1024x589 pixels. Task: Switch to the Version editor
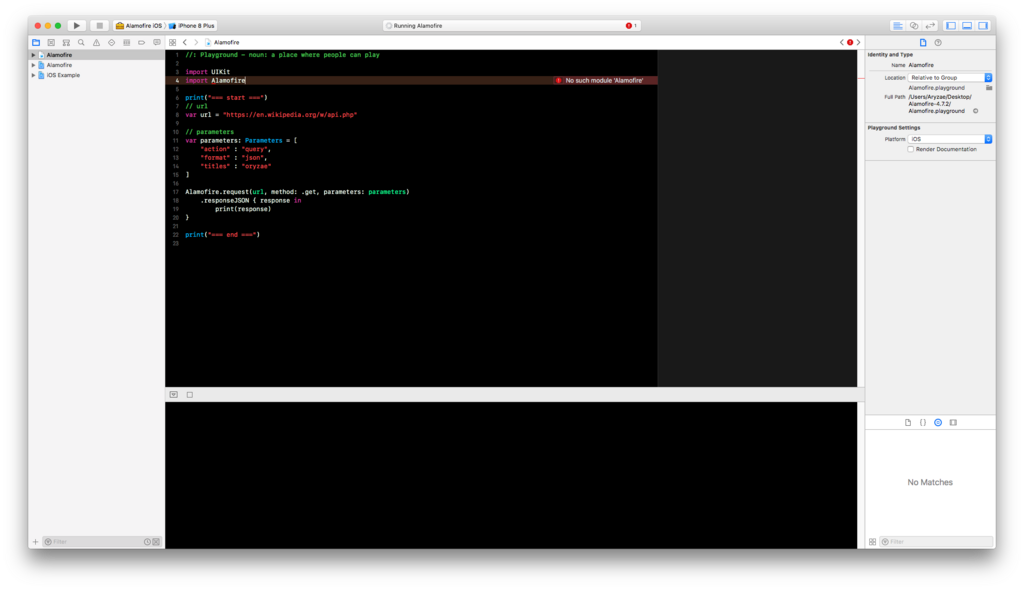tap(930, 25)
